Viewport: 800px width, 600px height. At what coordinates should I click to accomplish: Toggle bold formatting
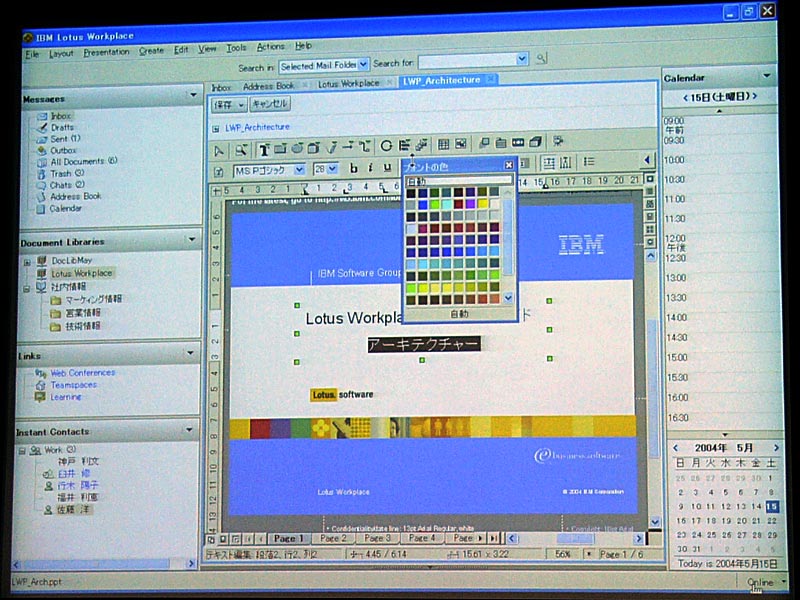pyautogui.click(x=353, y=167)
